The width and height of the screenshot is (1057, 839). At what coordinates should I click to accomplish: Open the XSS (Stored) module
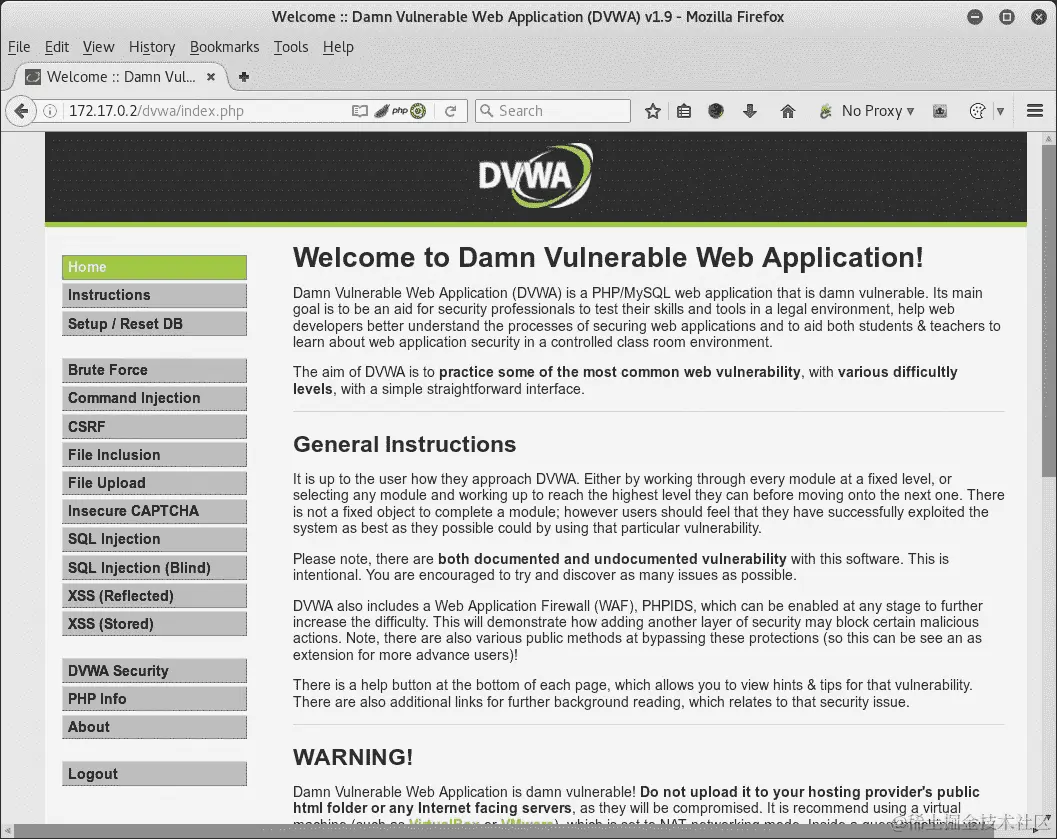[154, 624]
